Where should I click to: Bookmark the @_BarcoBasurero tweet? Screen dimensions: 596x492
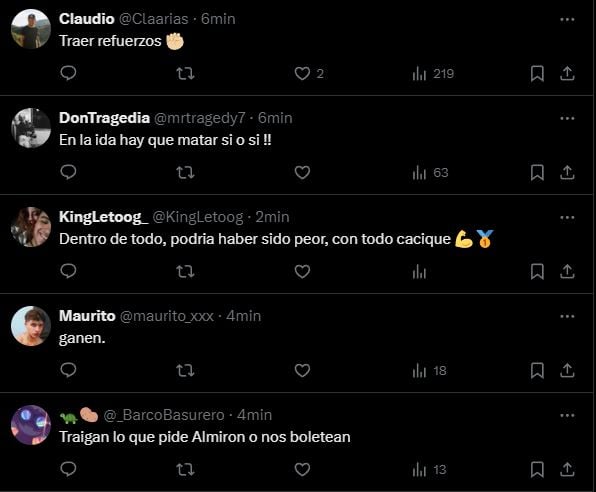pos(537,469)
